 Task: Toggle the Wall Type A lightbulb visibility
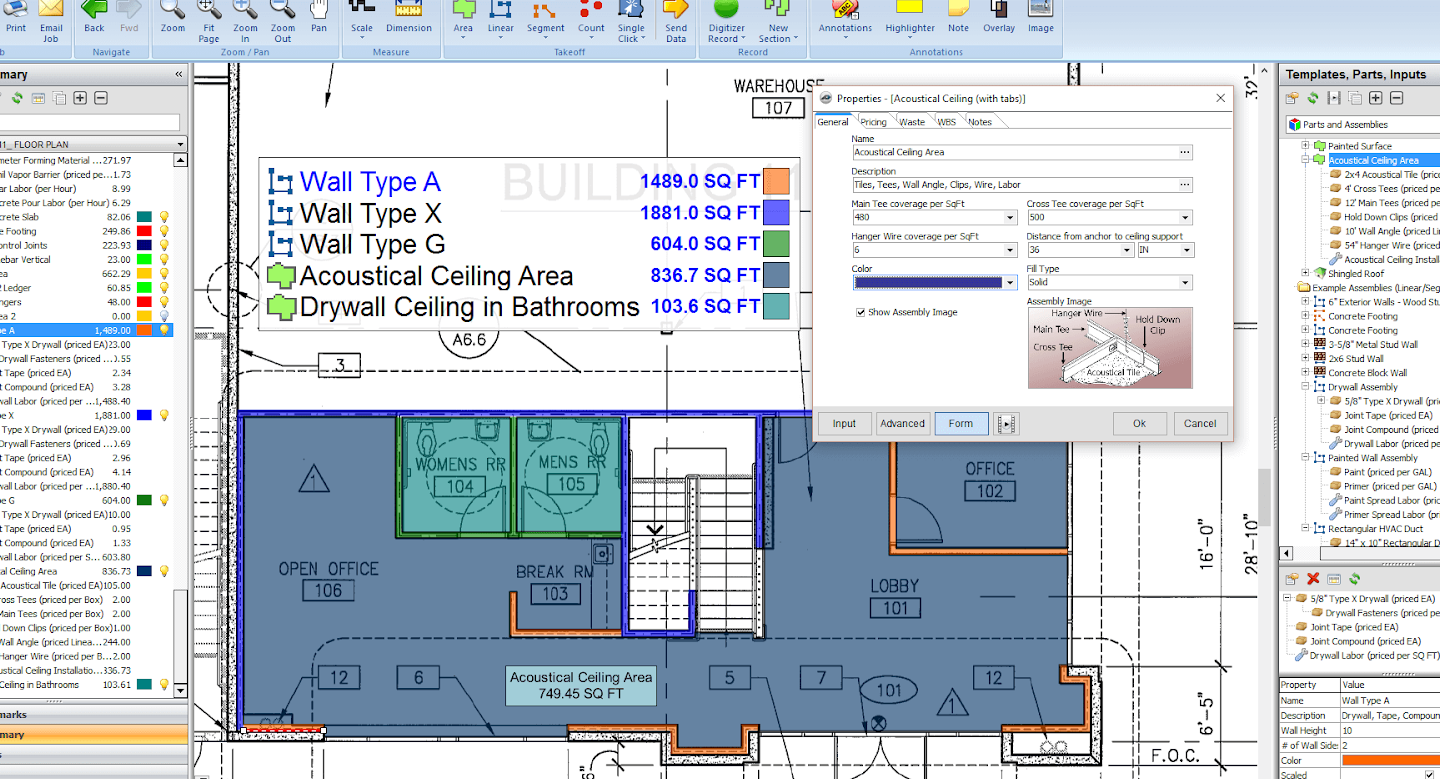point(165,330)
